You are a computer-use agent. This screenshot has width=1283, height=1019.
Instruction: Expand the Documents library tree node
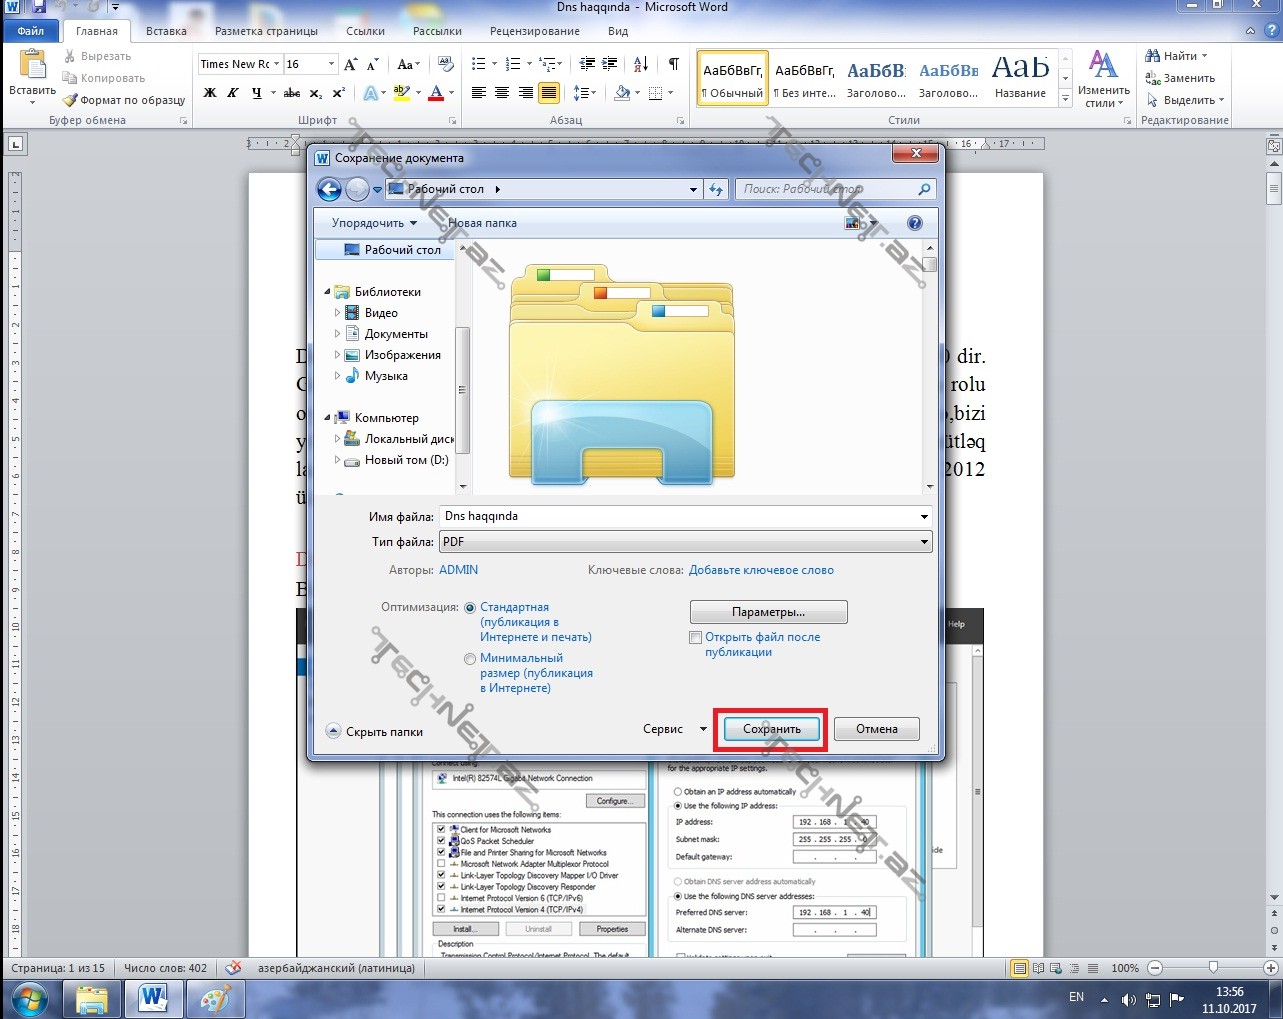coord(338,334)
